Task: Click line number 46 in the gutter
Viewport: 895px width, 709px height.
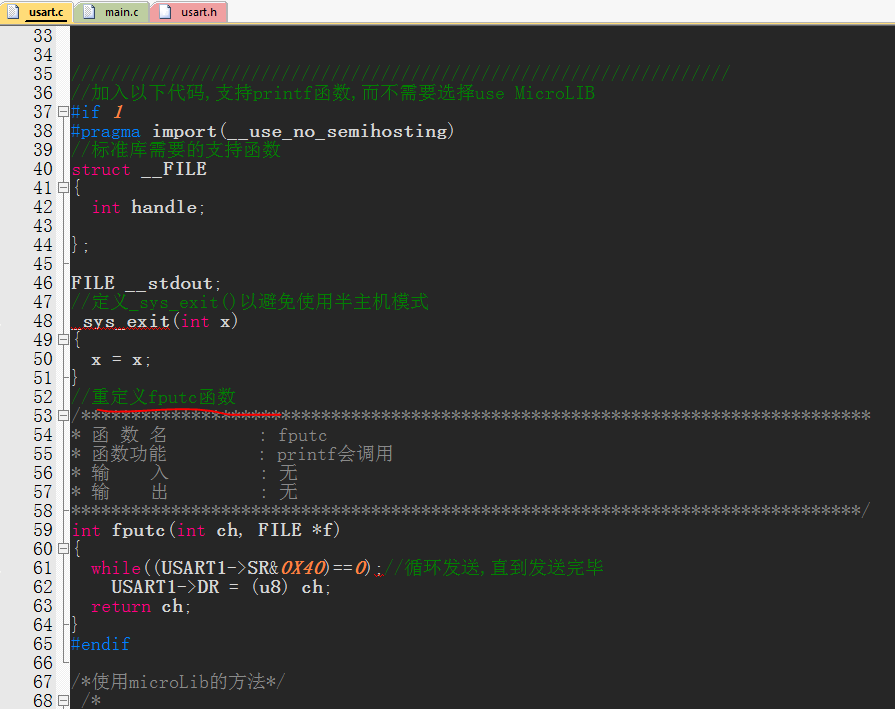Action: pyautogui.click(x=43, y=283)
